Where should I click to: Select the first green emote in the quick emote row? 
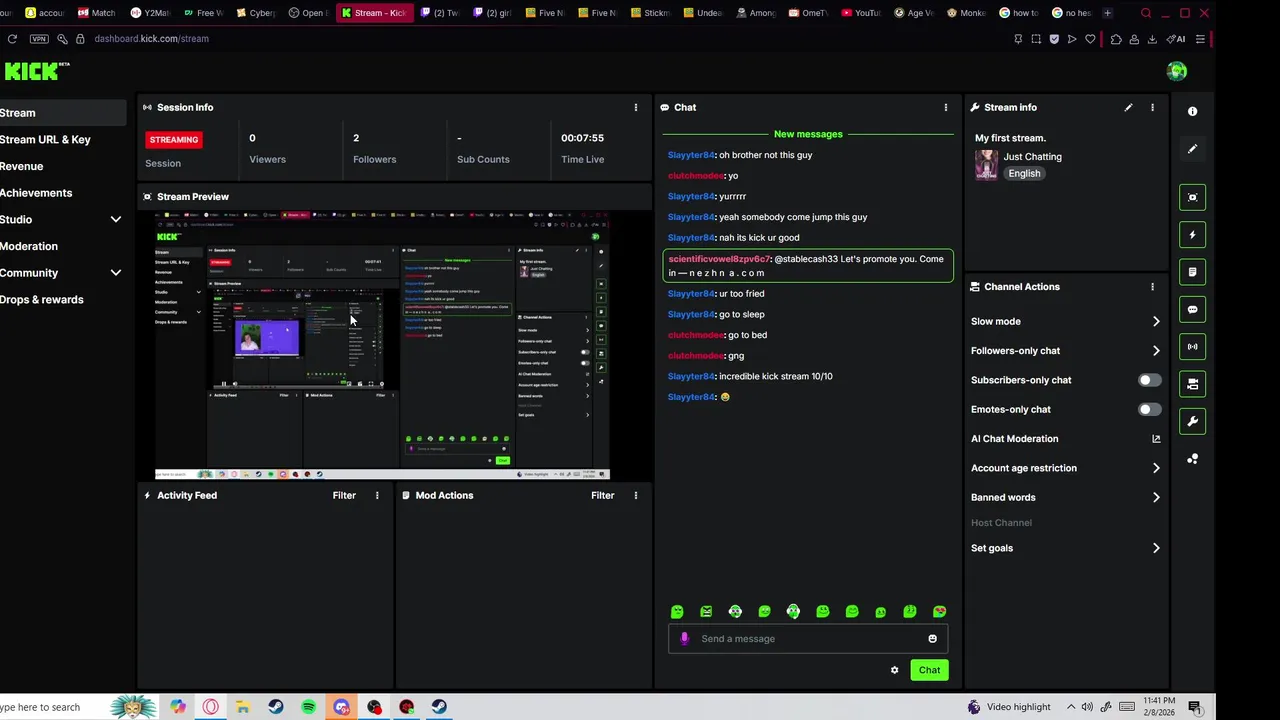tap(677, 612)
